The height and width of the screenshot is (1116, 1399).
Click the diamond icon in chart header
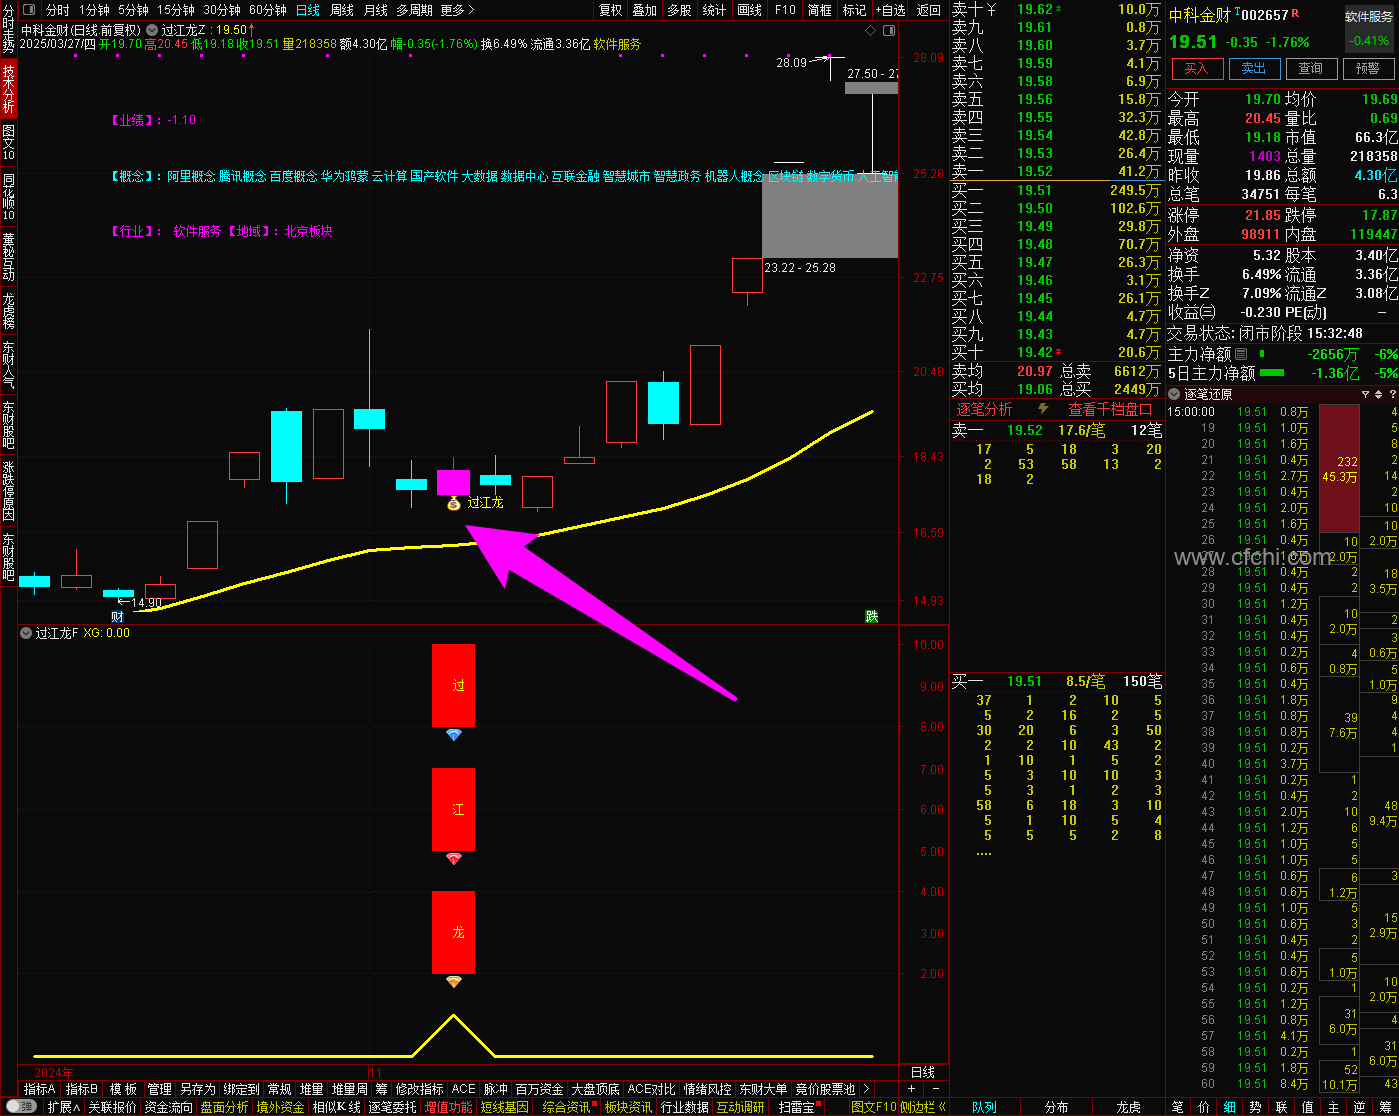[869, 30]
